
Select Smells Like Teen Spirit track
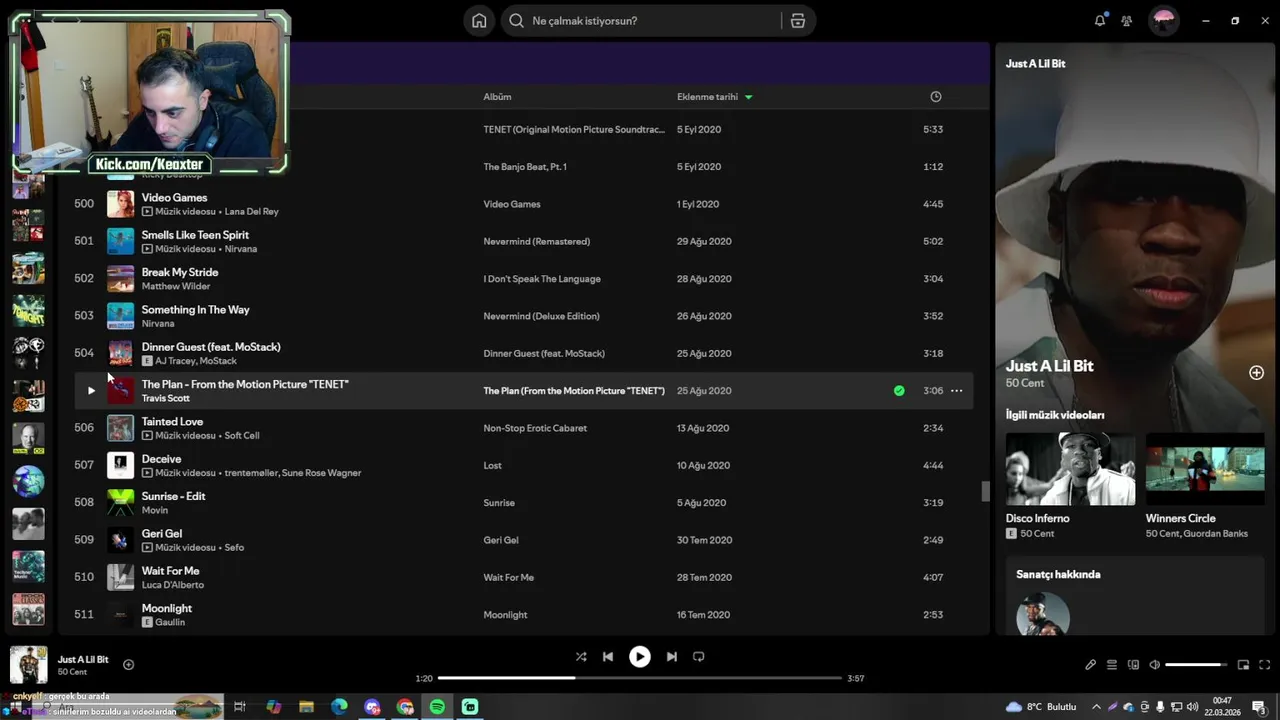tap(195, 235)
